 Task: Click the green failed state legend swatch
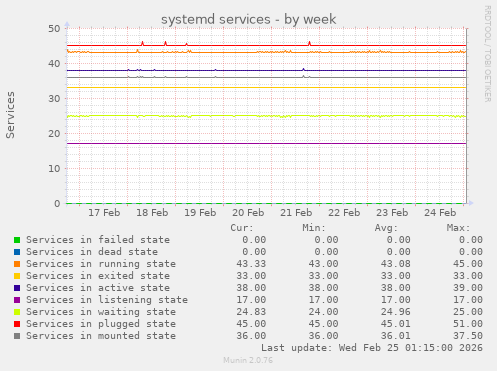pos(17,240)
